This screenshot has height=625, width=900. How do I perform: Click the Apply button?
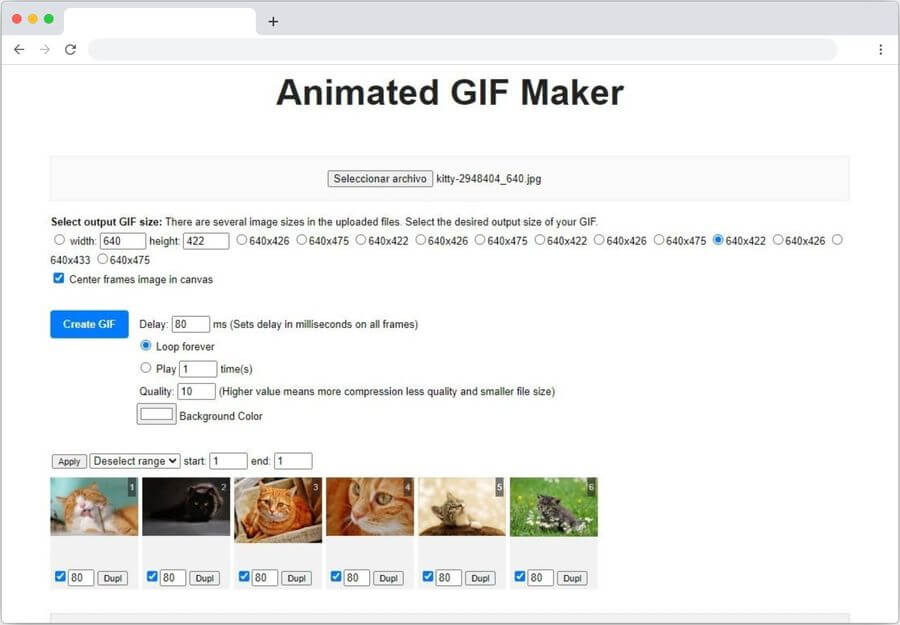click(x=69, y=461)
